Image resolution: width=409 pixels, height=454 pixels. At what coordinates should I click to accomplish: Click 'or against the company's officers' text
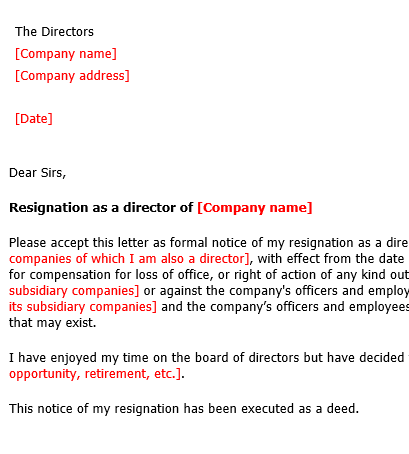pyautogui.click(x=240, y=291)
